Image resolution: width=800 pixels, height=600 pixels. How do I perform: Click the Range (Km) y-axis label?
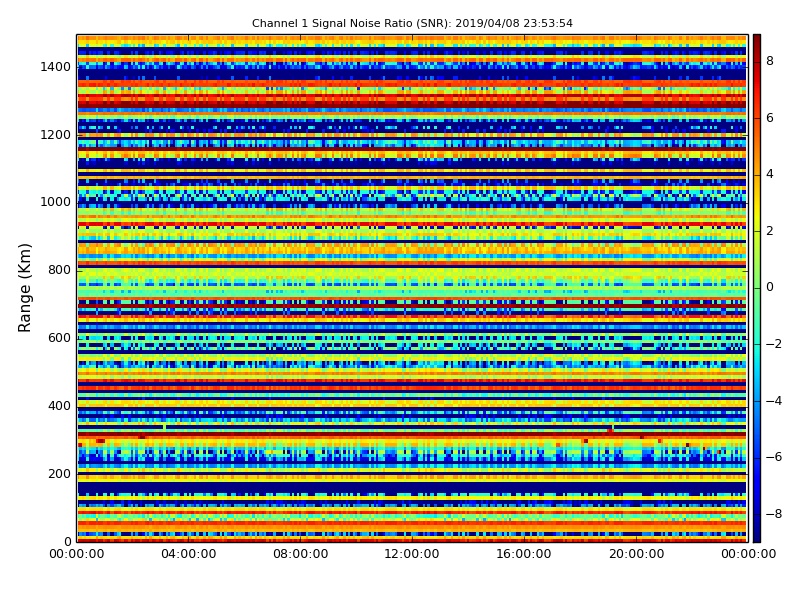(x=24, y=288)
